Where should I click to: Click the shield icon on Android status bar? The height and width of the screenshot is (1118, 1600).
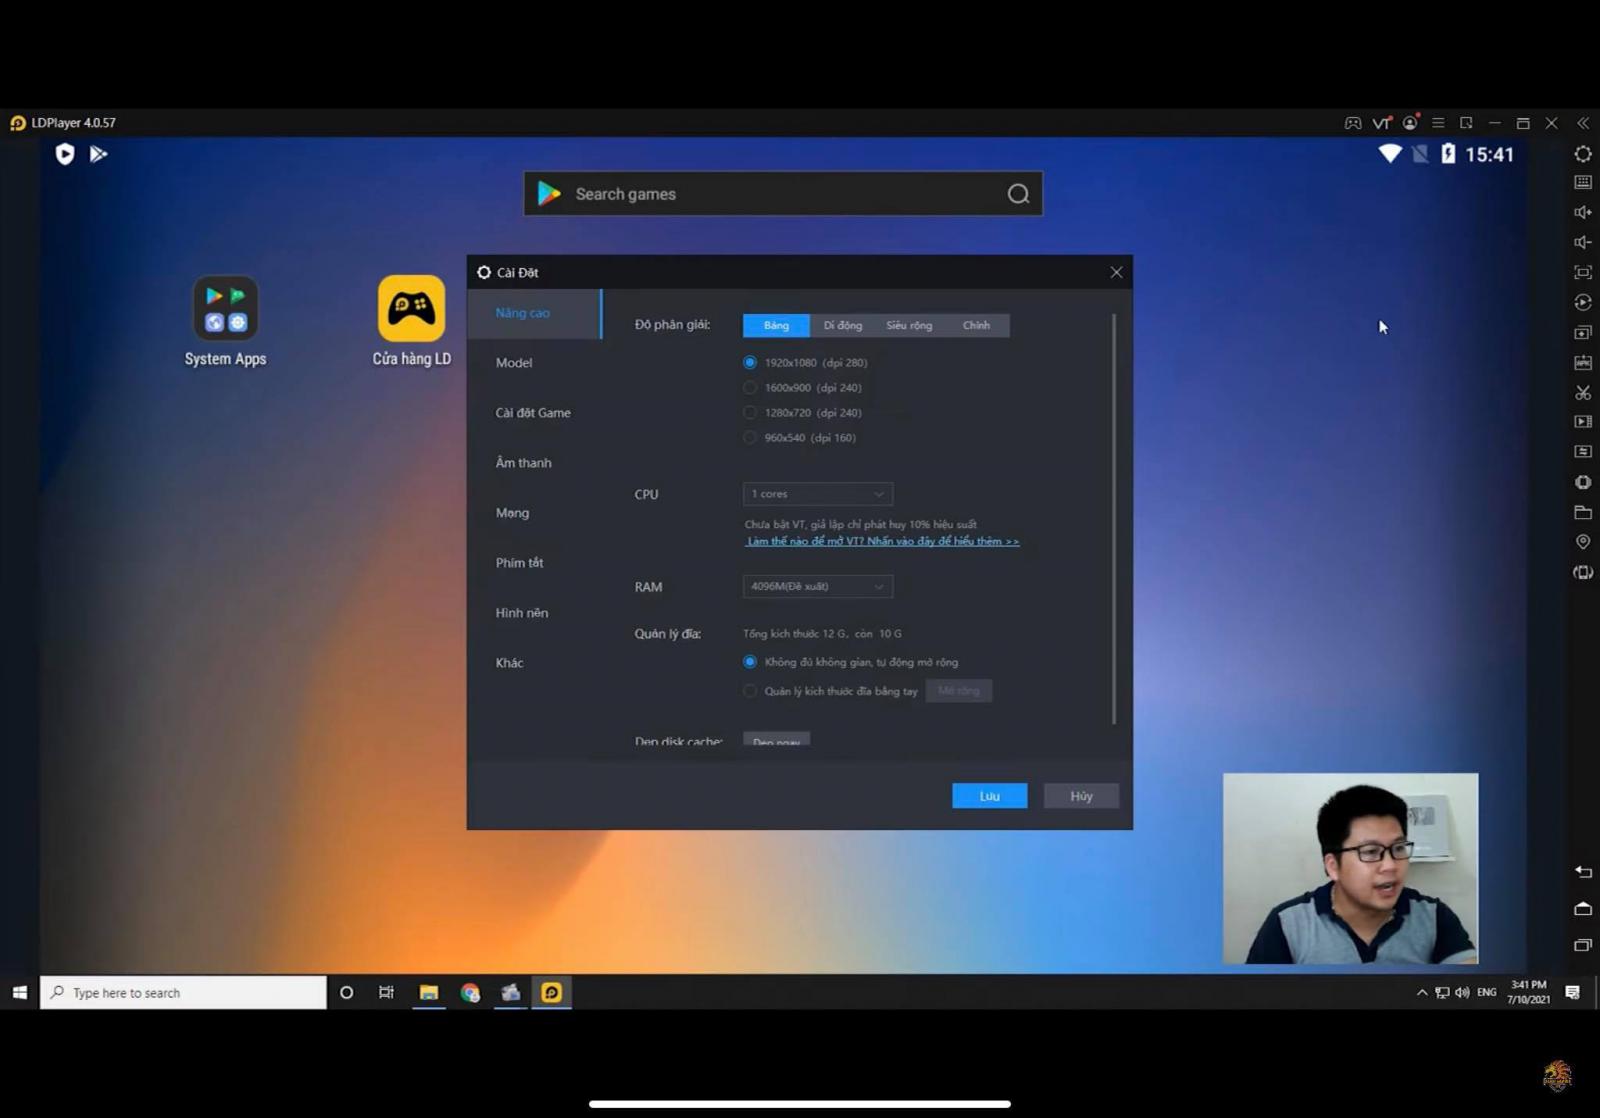(x=65, y=154)
